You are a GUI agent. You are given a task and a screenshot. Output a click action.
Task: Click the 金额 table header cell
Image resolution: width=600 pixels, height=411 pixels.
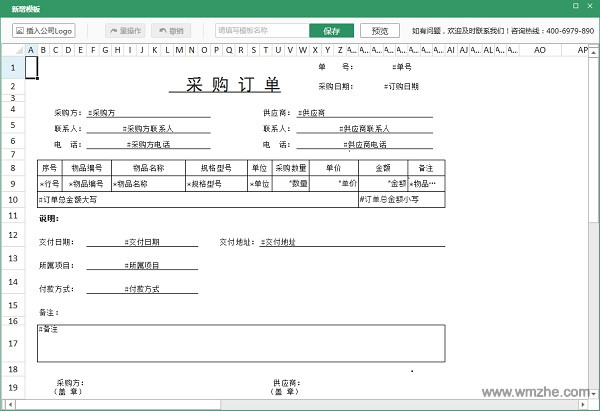[383, 168]
